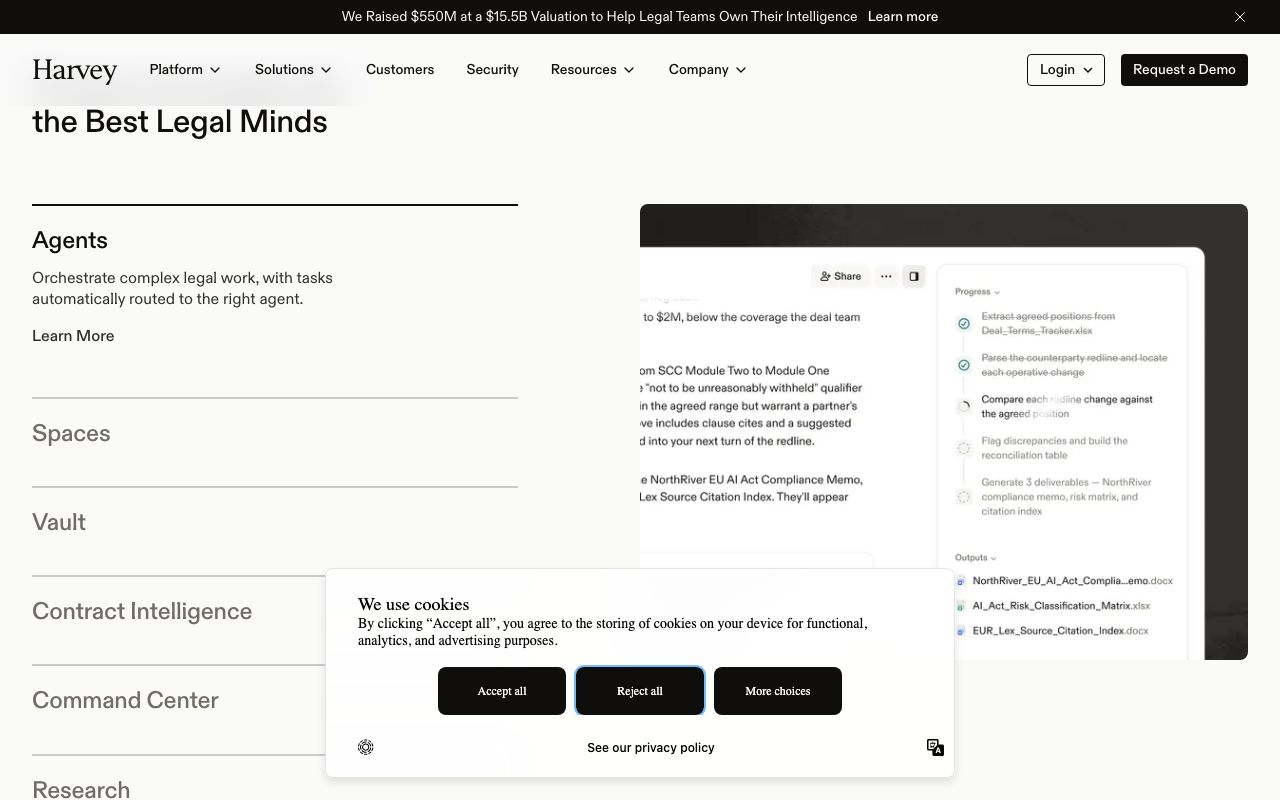Click the spinner beside Compare each redline change
Screen dimensions: 1280x800
[x=964, y=407]
